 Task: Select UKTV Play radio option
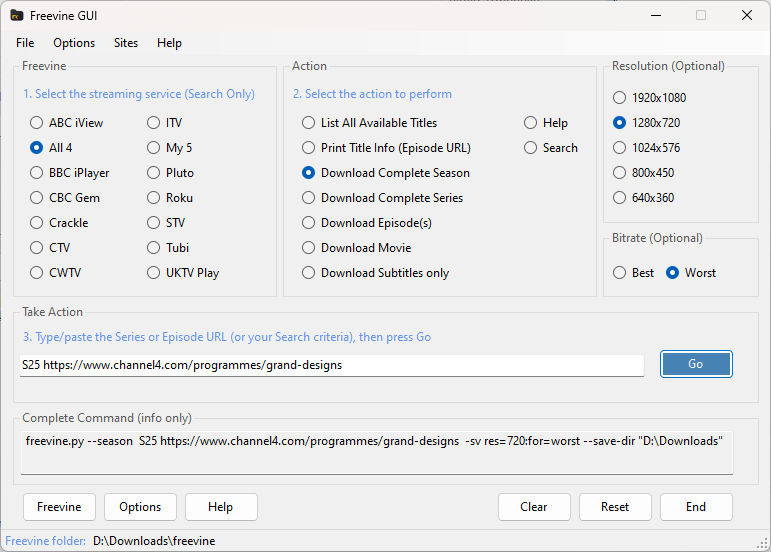154,273
